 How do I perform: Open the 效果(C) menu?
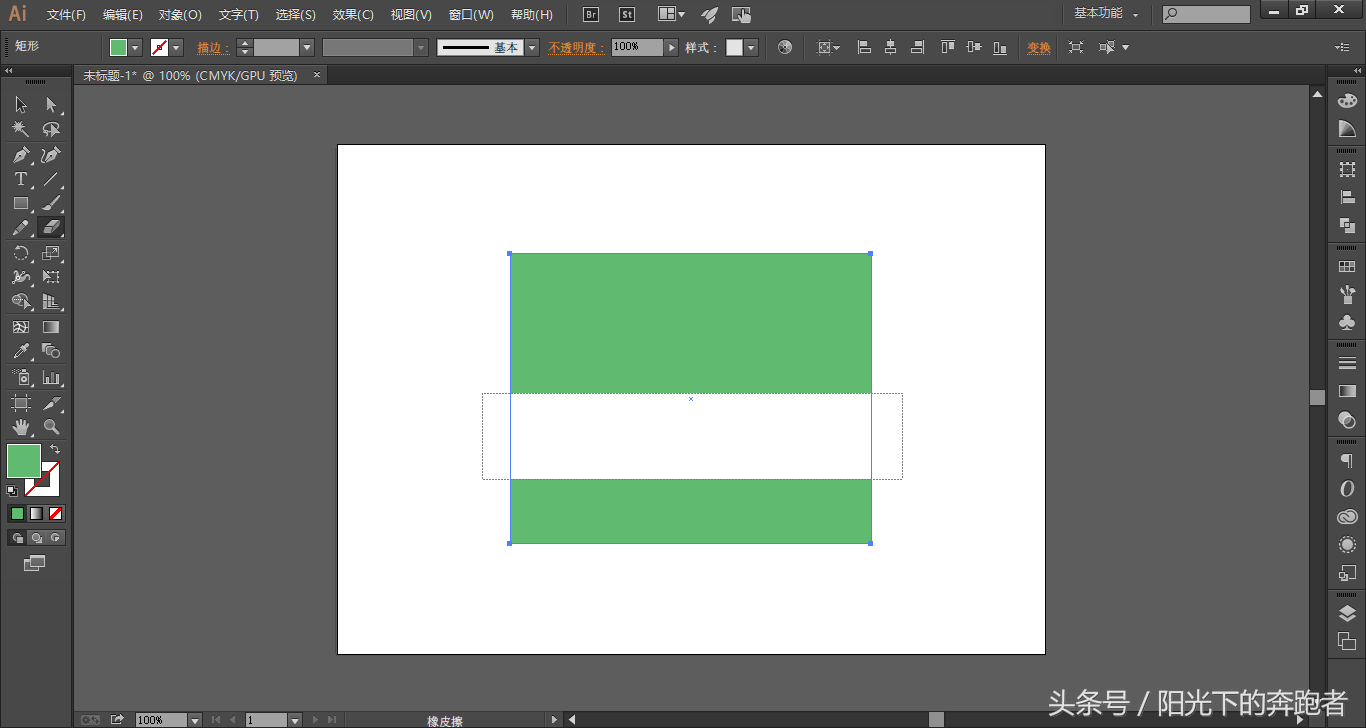(x=353, y=15)
